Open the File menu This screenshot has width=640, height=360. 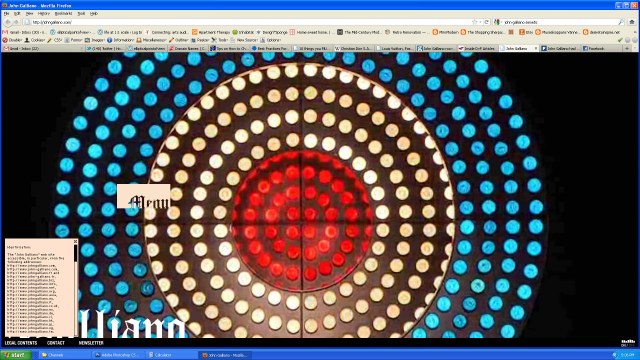(7, 14)
